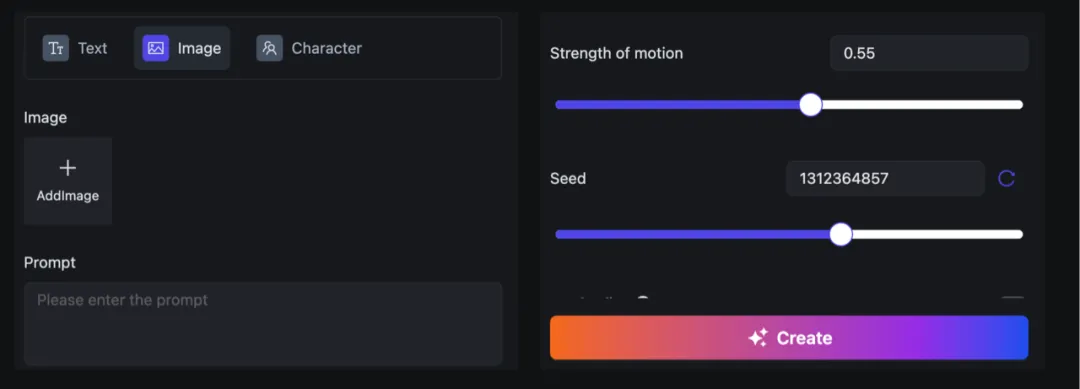Click the Seed number field 1312364857
The image size is (1080, 389).
point(885,178)
